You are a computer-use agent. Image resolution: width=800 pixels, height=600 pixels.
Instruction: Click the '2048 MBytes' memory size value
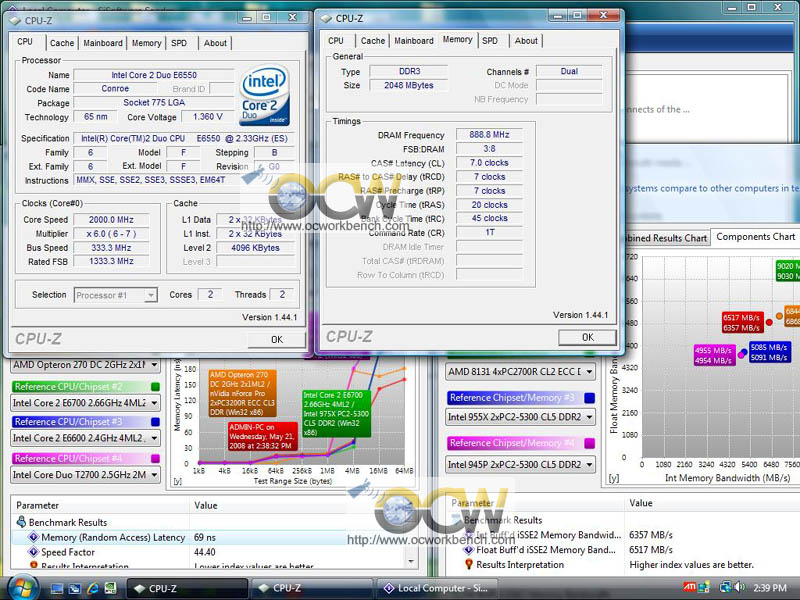[x=409, y=85]
